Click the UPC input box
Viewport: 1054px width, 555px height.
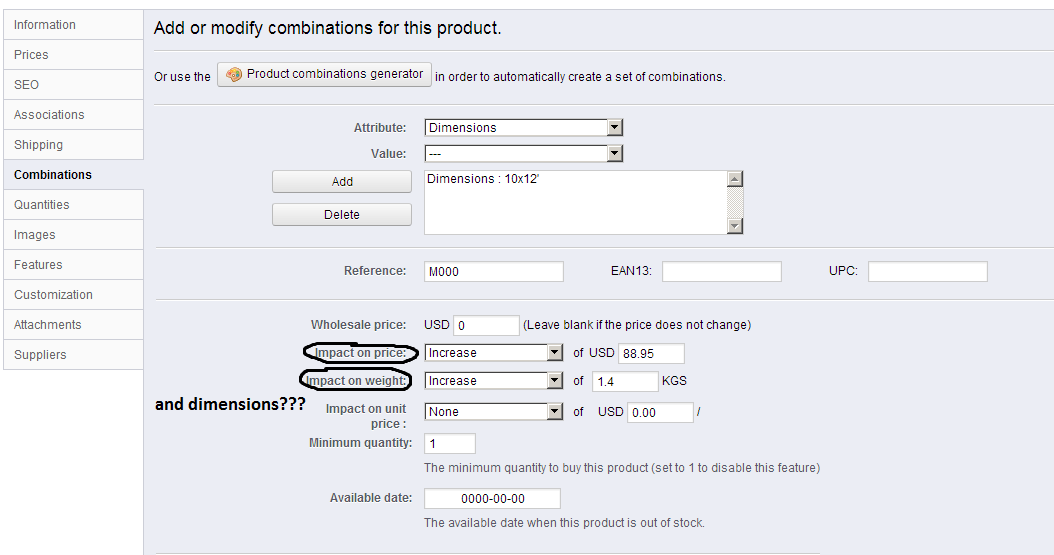pos(927,272)
